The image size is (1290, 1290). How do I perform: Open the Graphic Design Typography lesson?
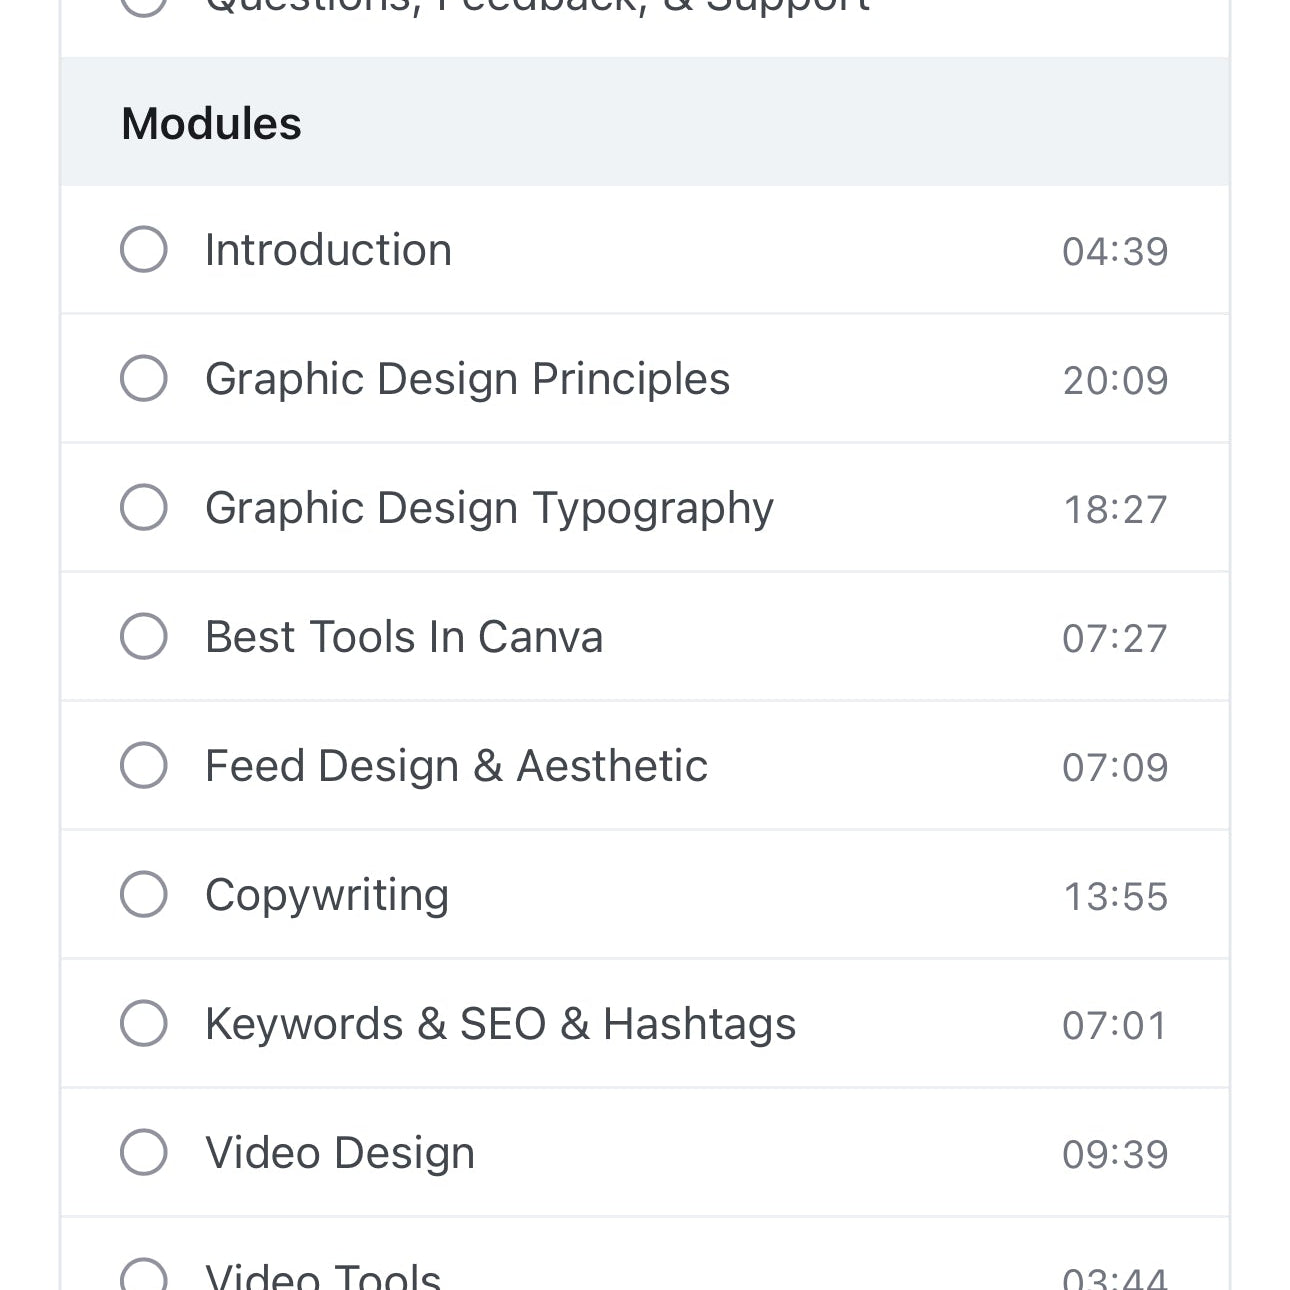click(x=489, y=507)
